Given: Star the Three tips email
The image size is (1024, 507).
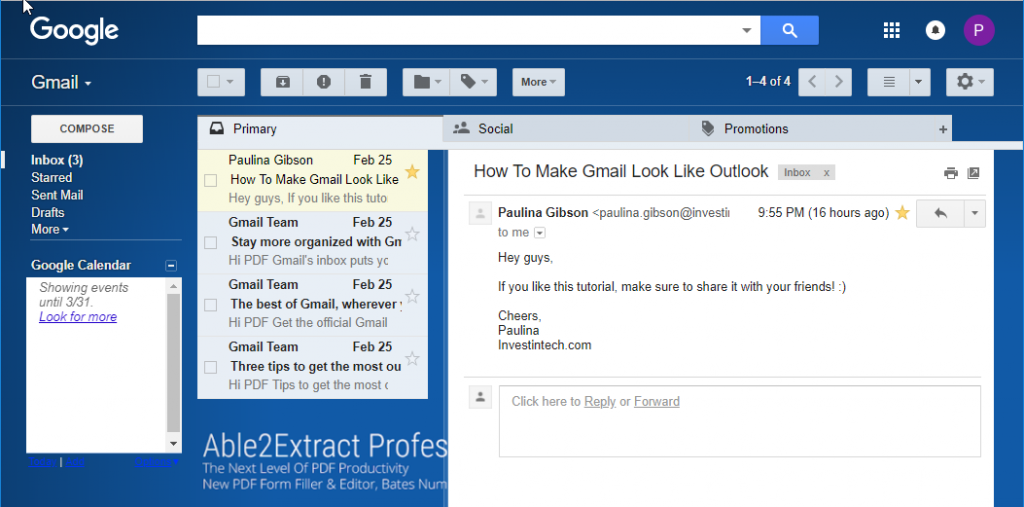Looking at the screenshot, I should [x=412, y=359].
